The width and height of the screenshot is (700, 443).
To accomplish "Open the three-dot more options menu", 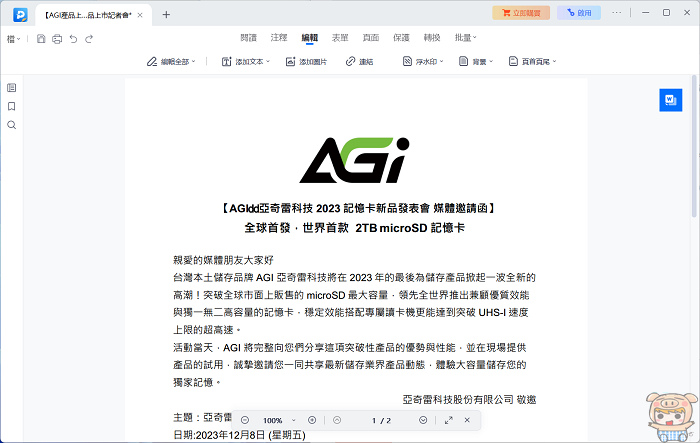I will click(617, 13).
